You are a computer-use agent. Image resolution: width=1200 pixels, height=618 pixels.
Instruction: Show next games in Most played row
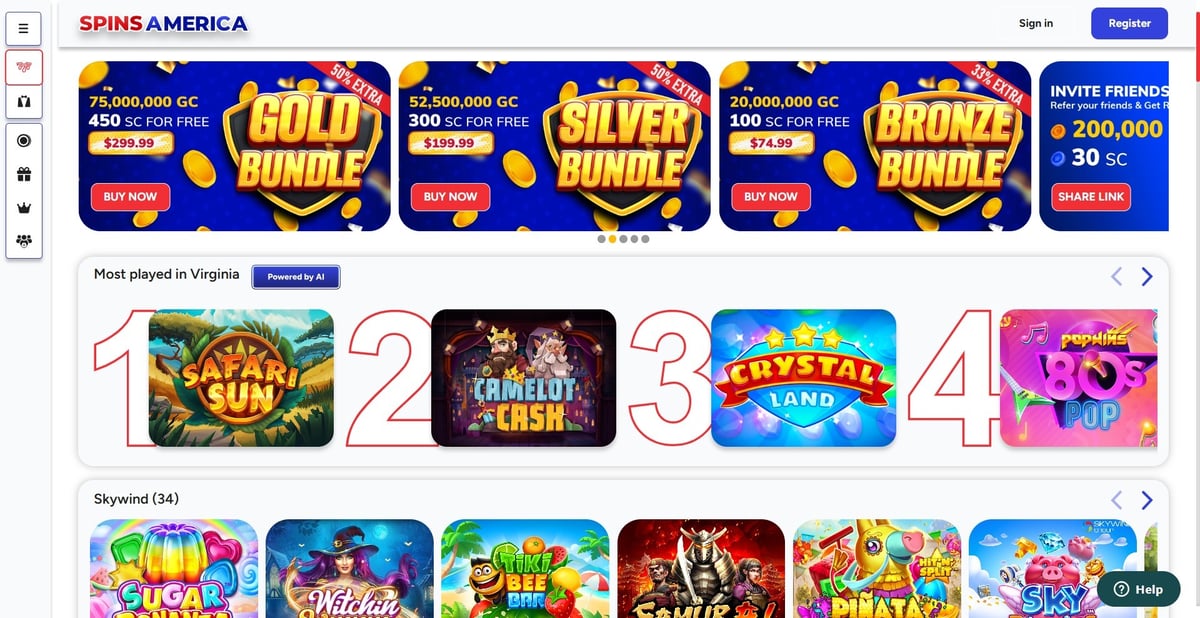(x=1147, y=276)
